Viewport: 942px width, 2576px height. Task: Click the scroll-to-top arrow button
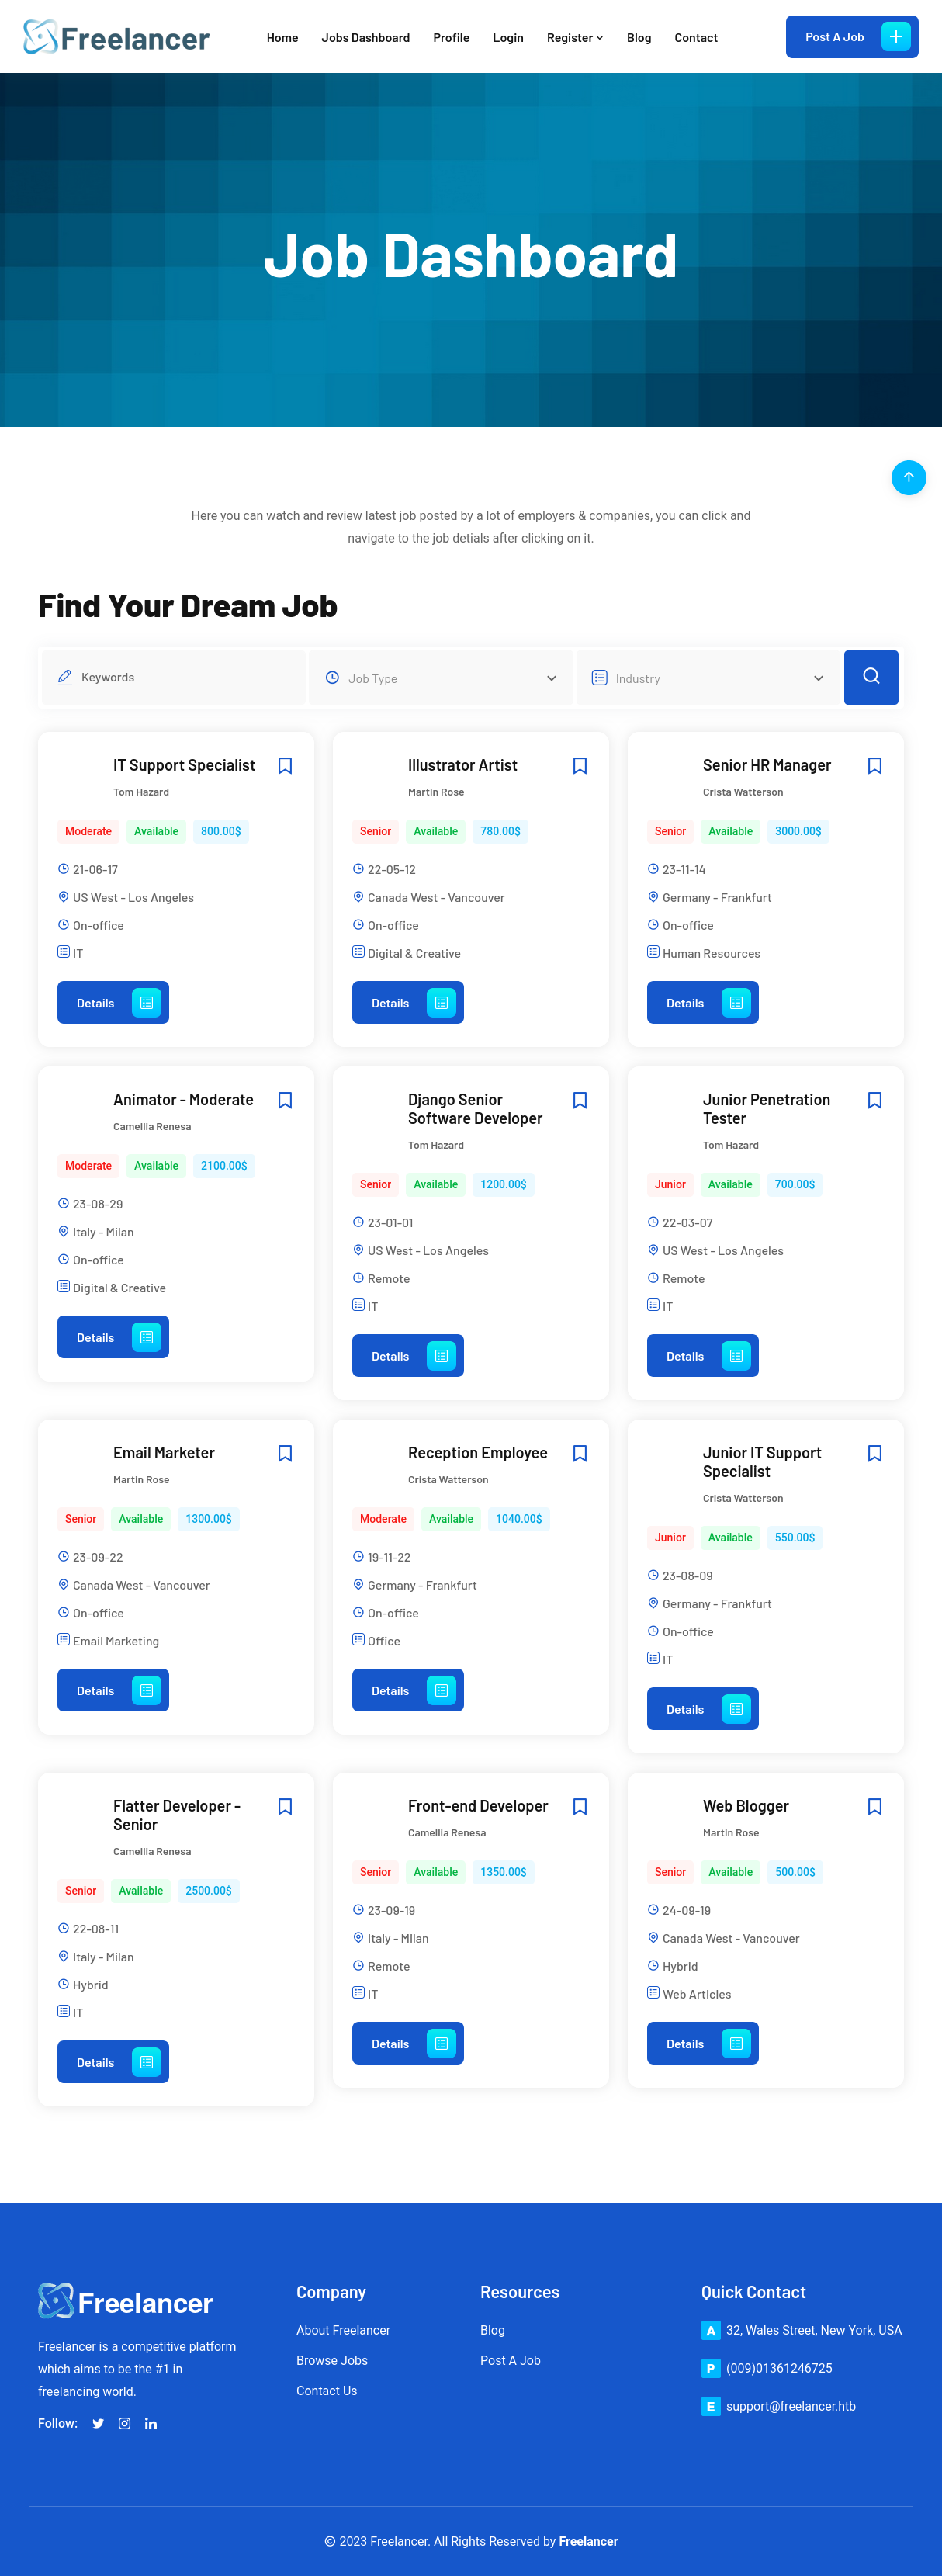(x=908, y=477)
